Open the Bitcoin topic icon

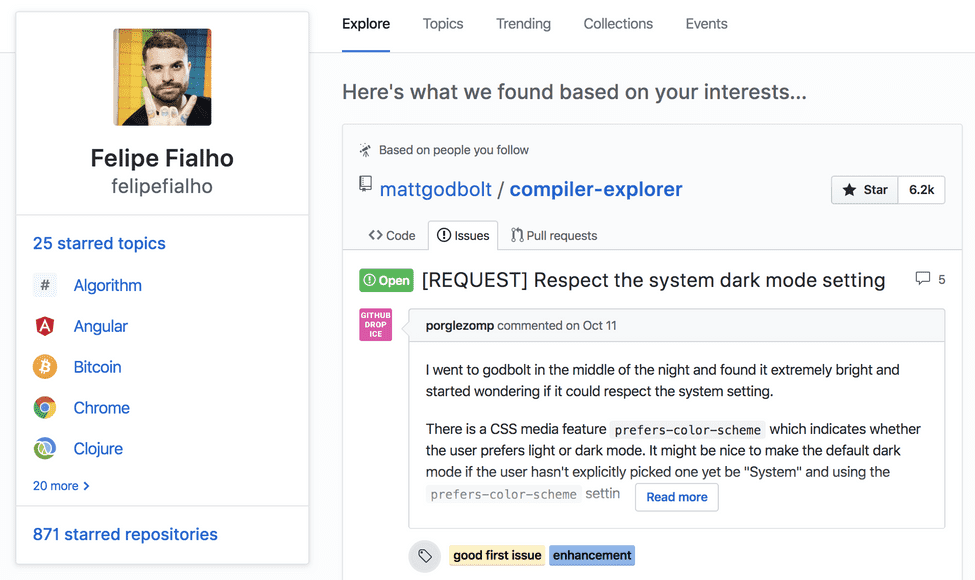point(44,367)
